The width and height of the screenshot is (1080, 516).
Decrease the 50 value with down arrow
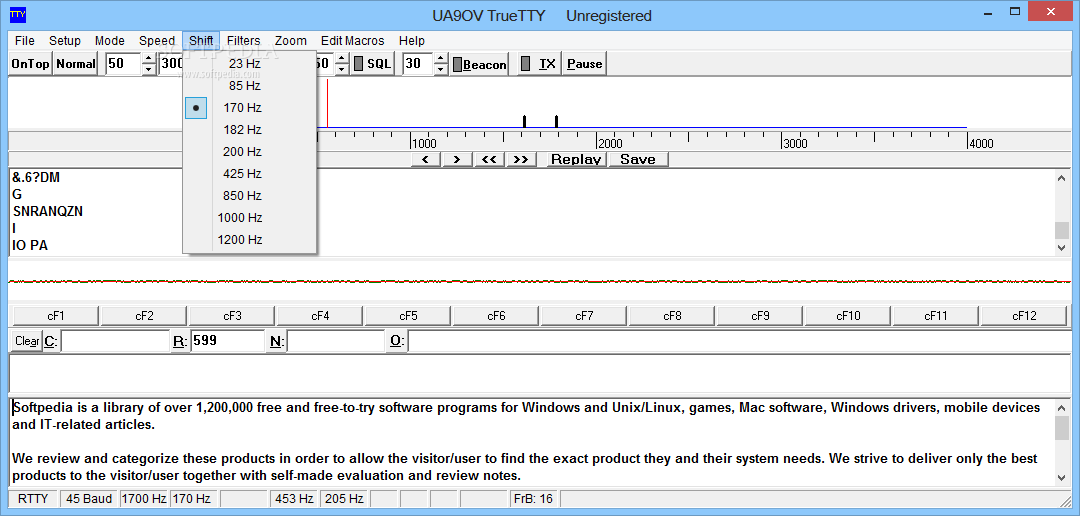149,70
